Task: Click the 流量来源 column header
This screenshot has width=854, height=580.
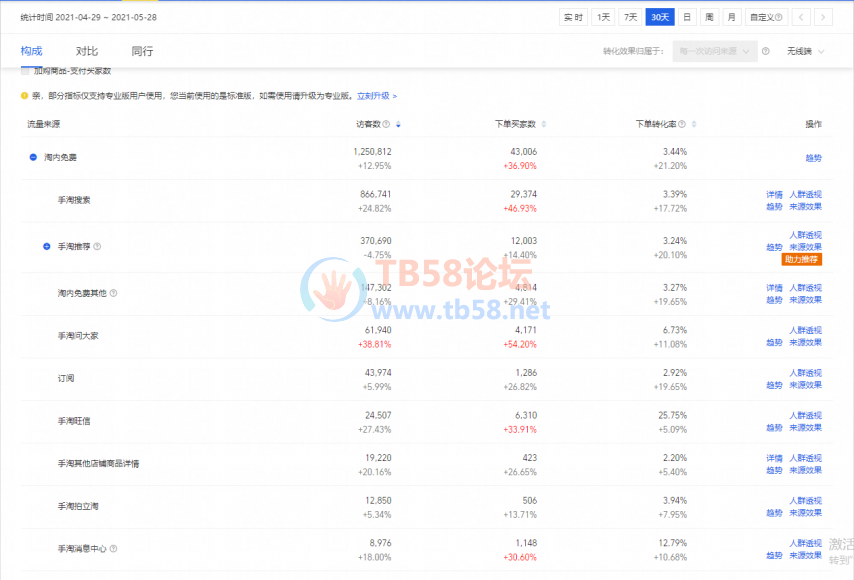Action: pos(44,124)
